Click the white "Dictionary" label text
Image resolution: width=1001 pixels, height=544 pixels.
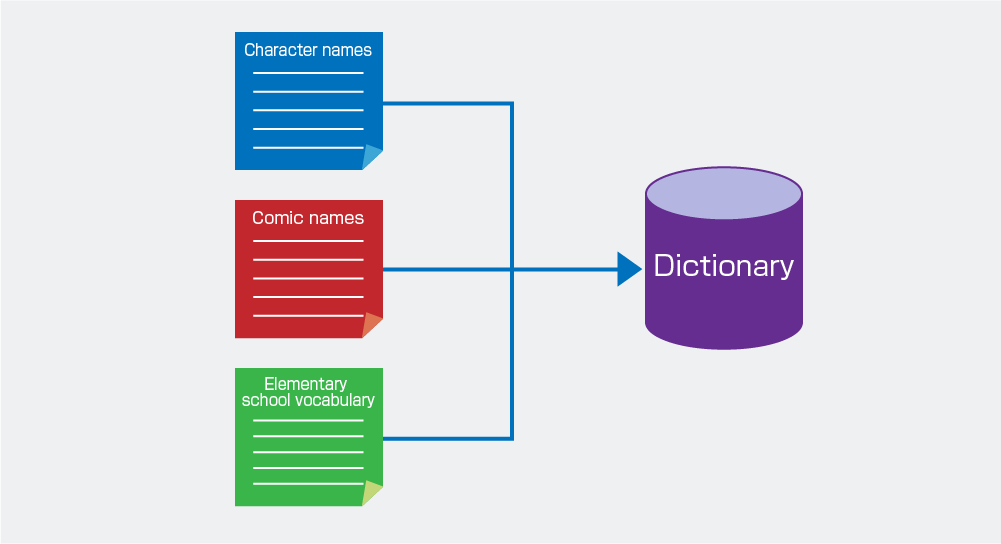(723, 266)
